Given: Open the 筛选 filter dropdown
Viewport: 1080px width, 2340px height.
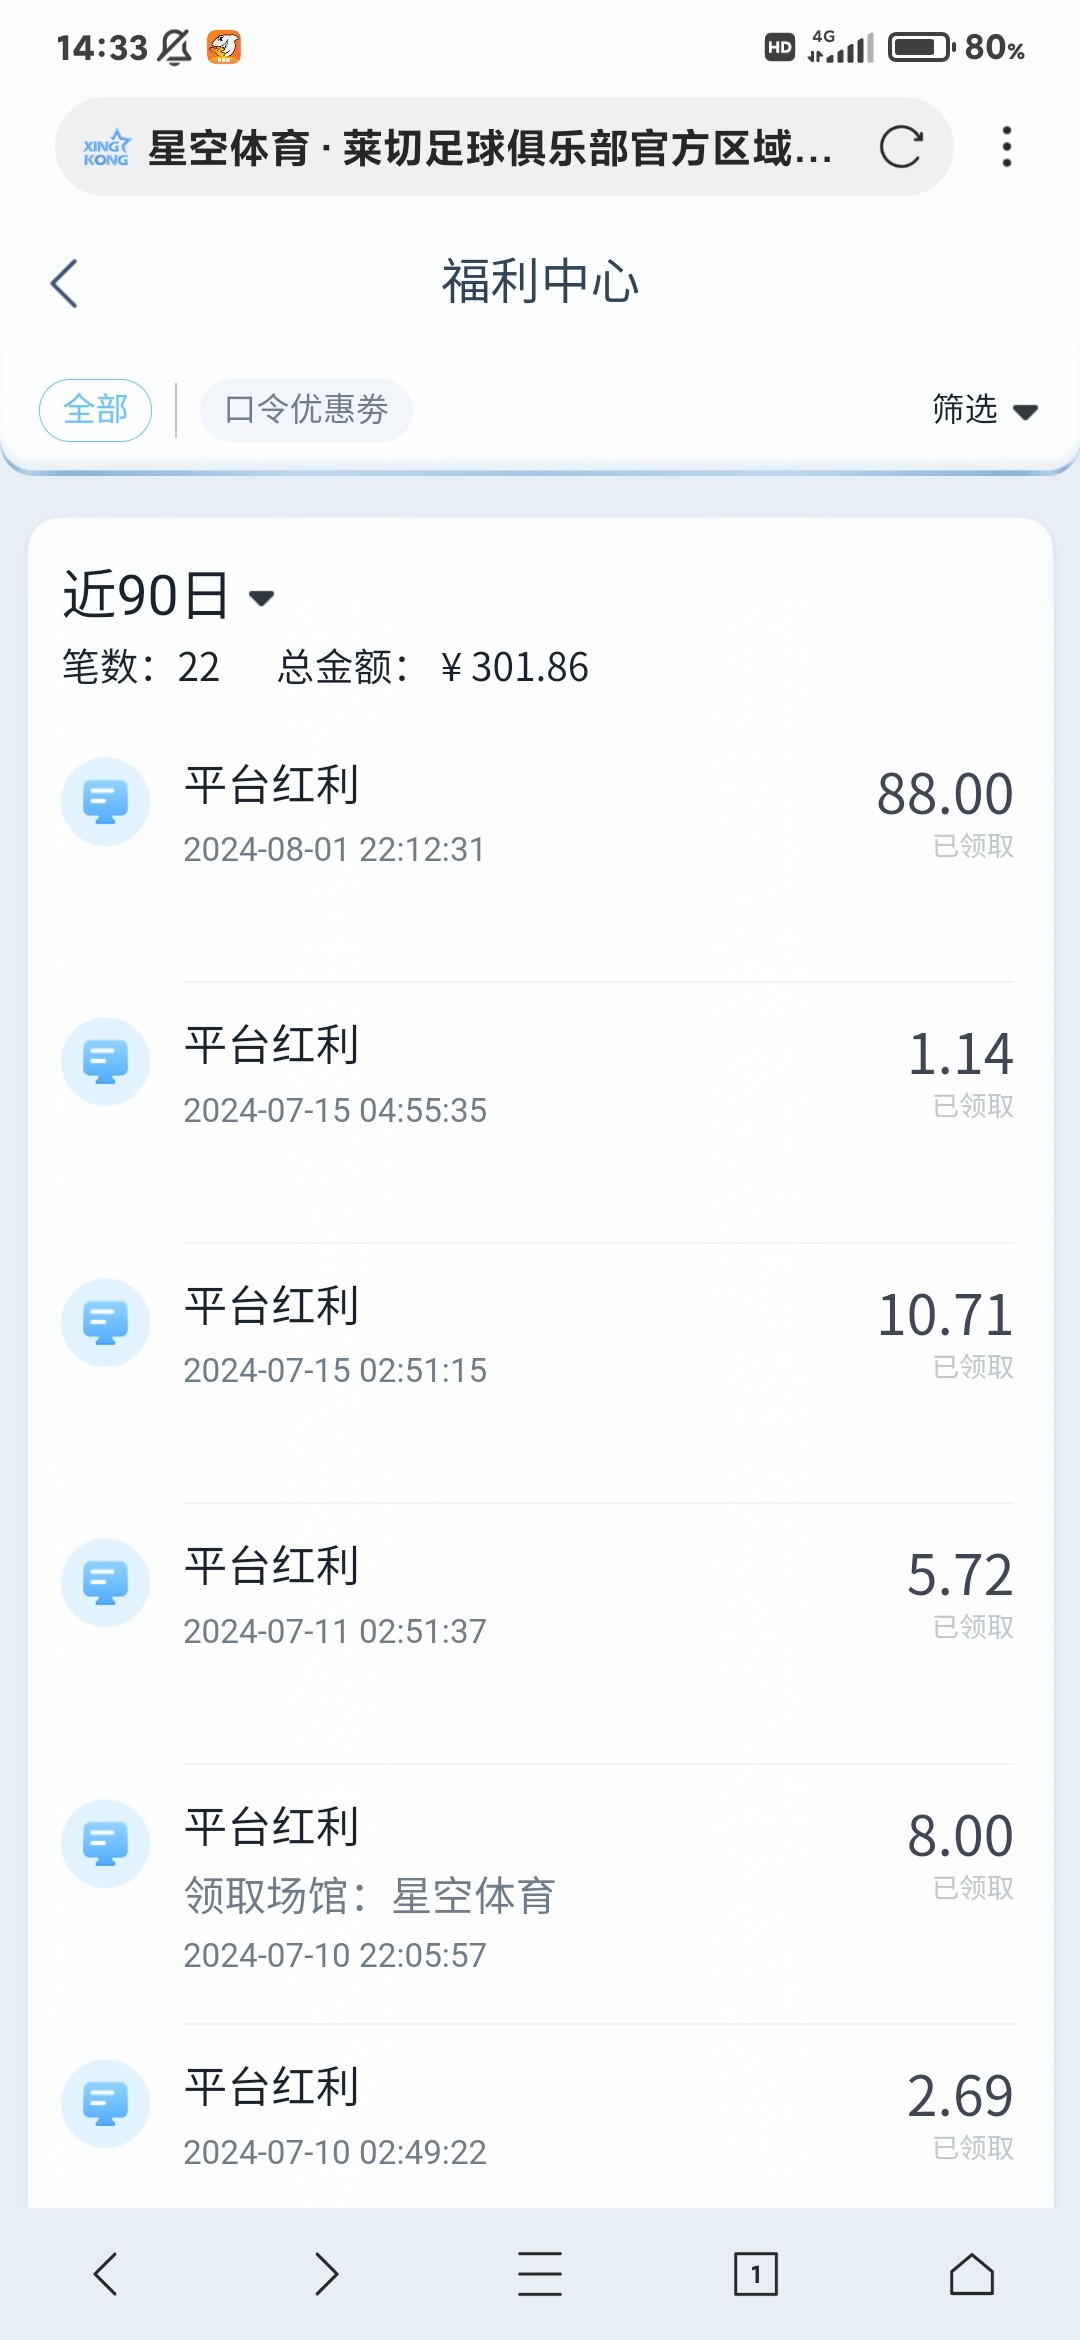Looking at the screenshot, I should [984, 410].
